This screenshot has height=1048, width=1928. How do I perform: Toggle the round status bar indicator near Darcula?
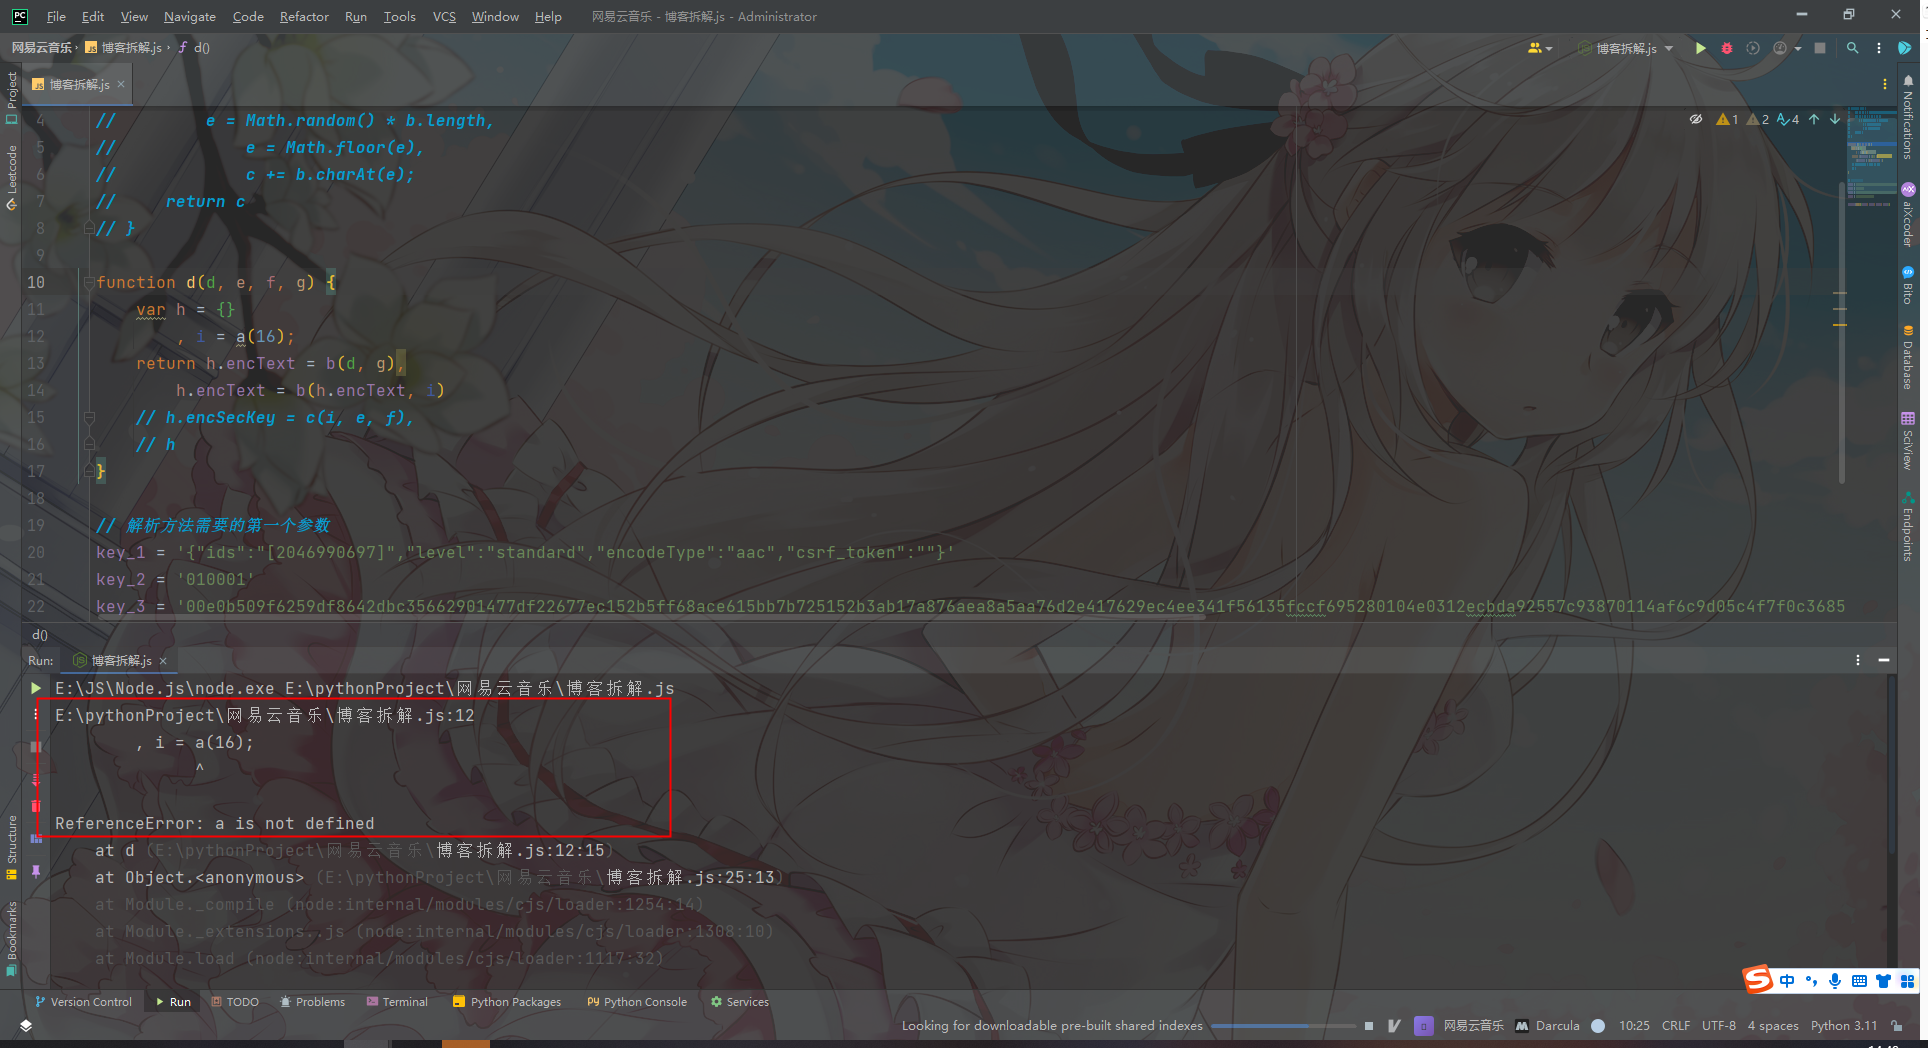tap(1598, 1025)
